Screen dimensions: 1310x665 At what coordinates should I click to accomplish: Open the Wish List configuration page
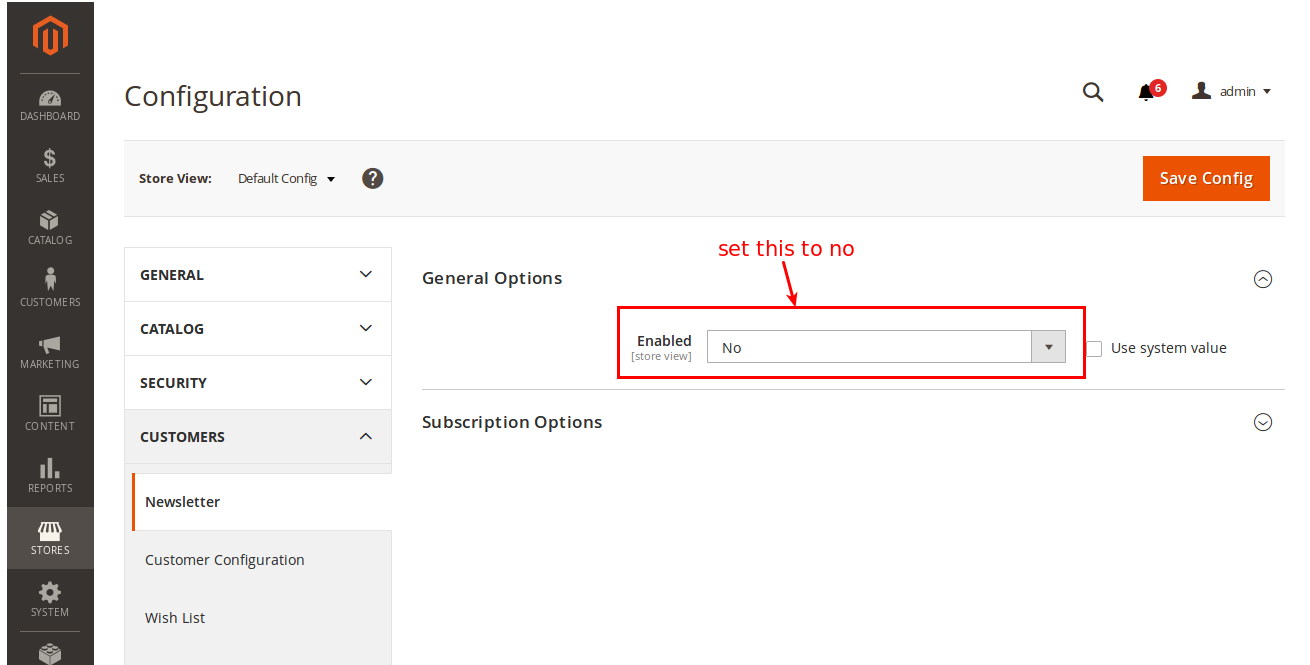175,617
